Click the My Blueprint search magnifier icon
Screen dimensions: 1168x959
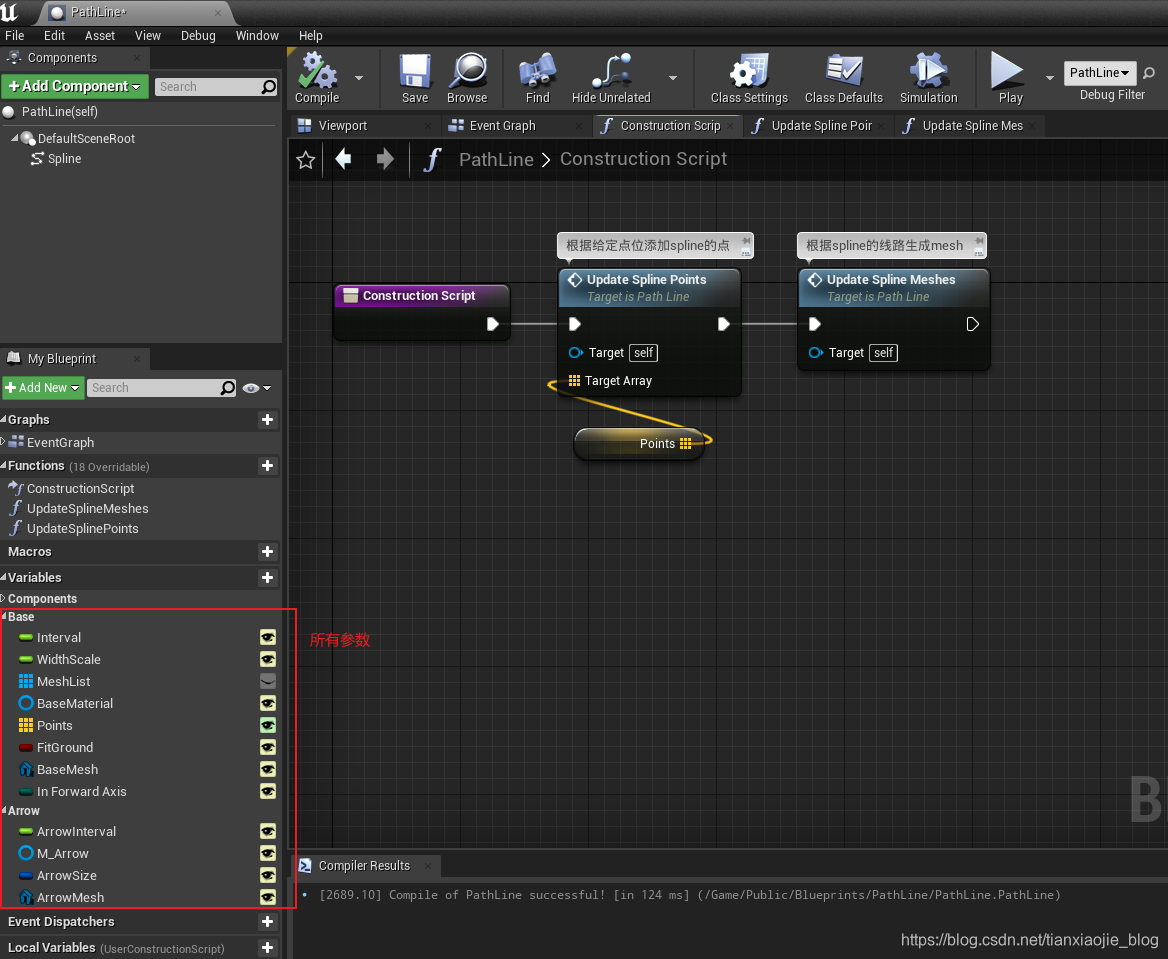[228, 387]
